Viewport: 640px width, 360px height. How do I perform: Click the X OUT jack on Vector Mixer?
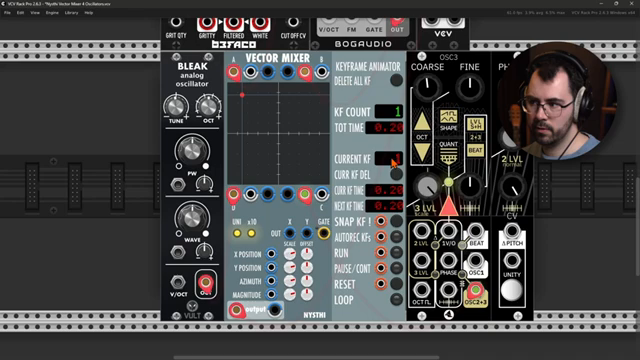pos(289,233)
